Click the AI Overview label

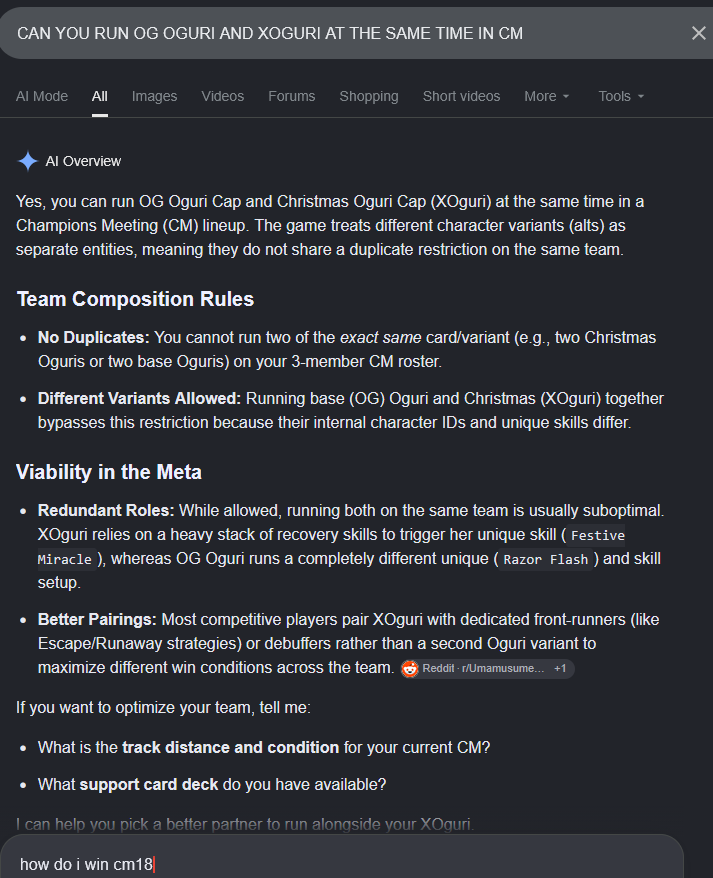point(83,161)
